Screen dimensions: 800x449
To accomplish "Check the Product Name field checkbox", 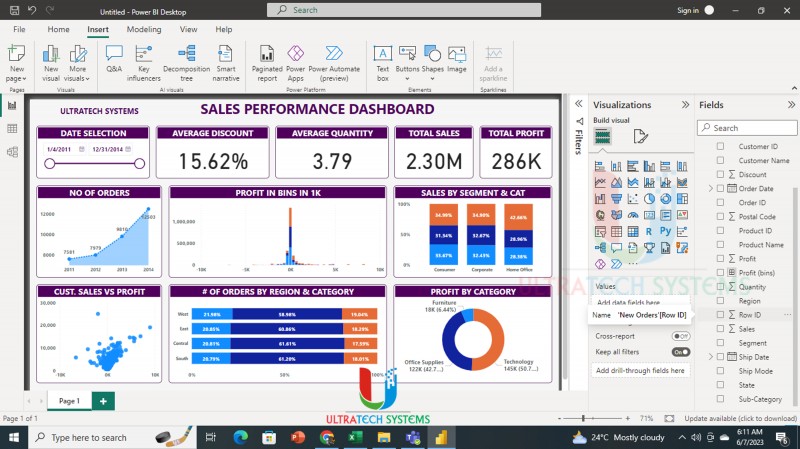I will click(x=720, y=244).
